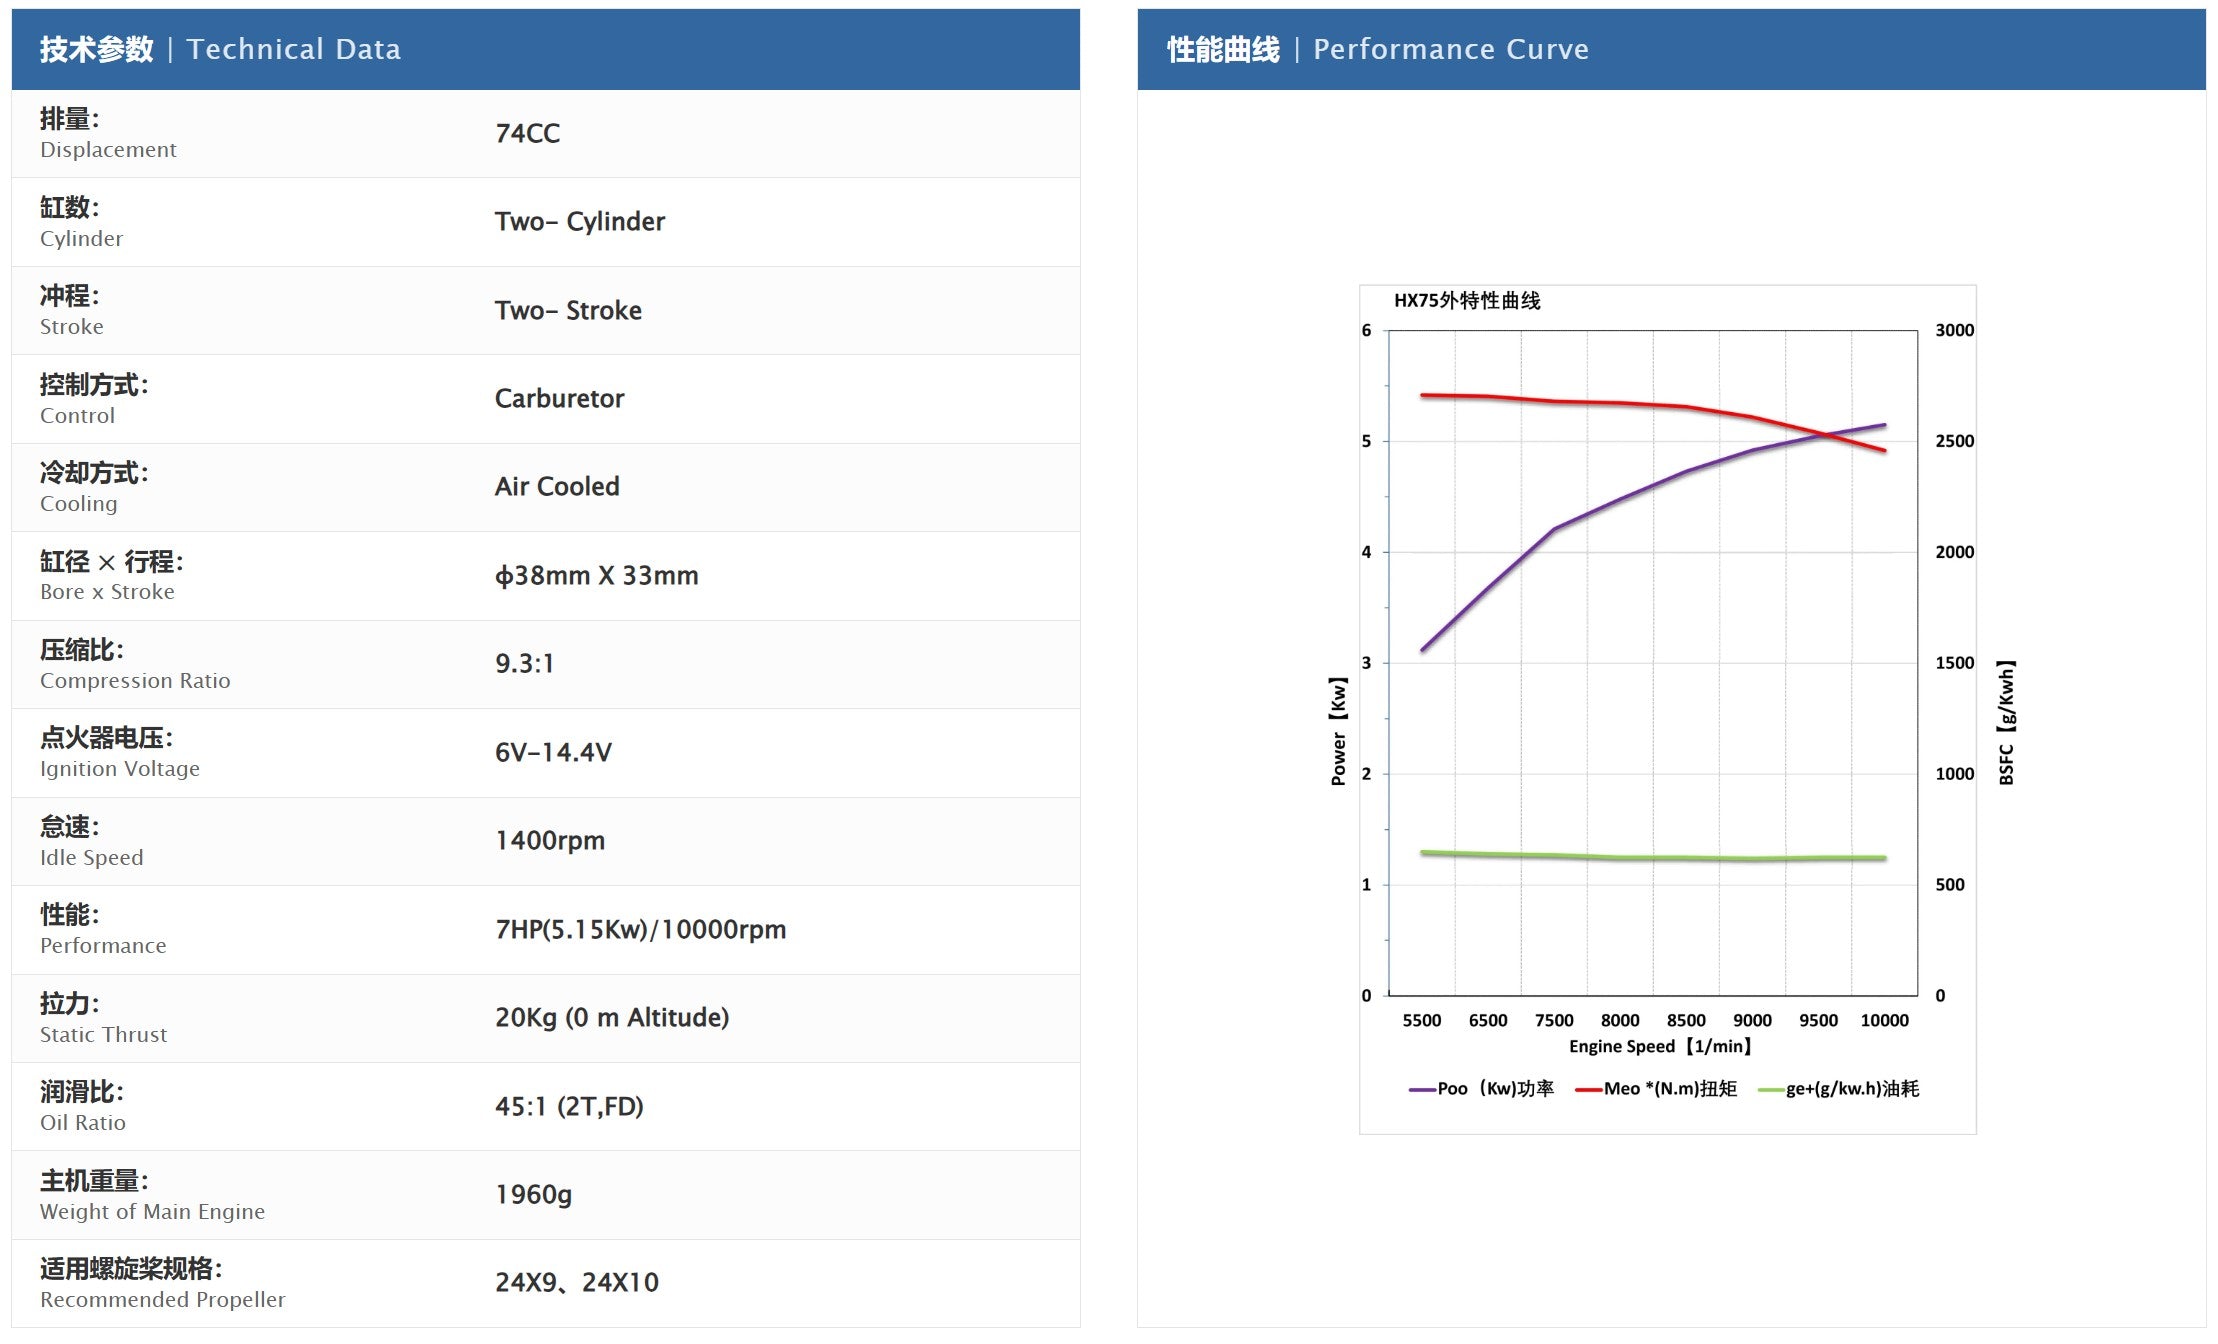Select the Air Cooled value
This screenshot has width=2218, height=1344.
click(x=557, y=486)
